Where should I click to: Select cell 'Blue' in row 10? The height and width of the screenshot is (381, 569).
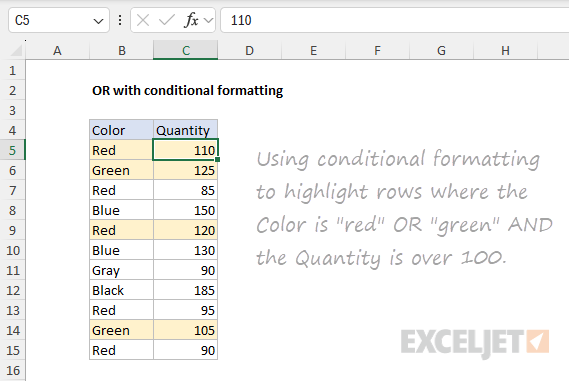[122, 250]
